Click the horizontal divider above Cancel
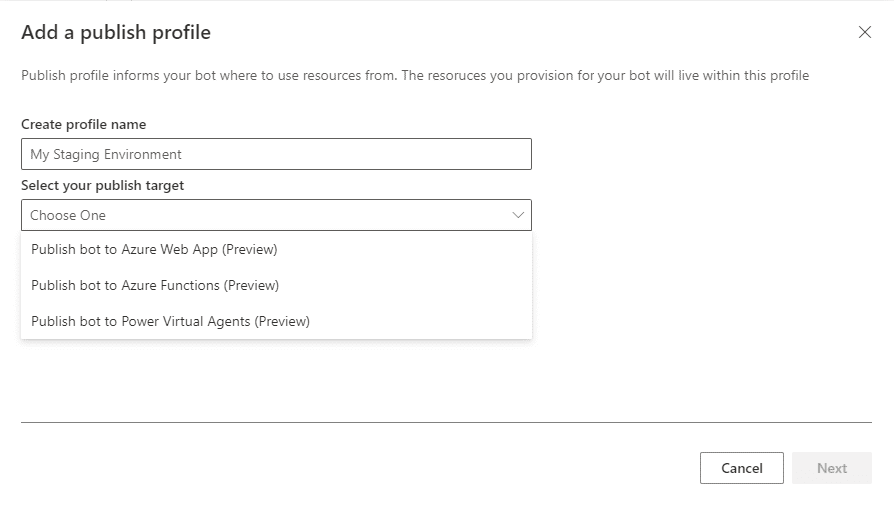 point(446,422)
